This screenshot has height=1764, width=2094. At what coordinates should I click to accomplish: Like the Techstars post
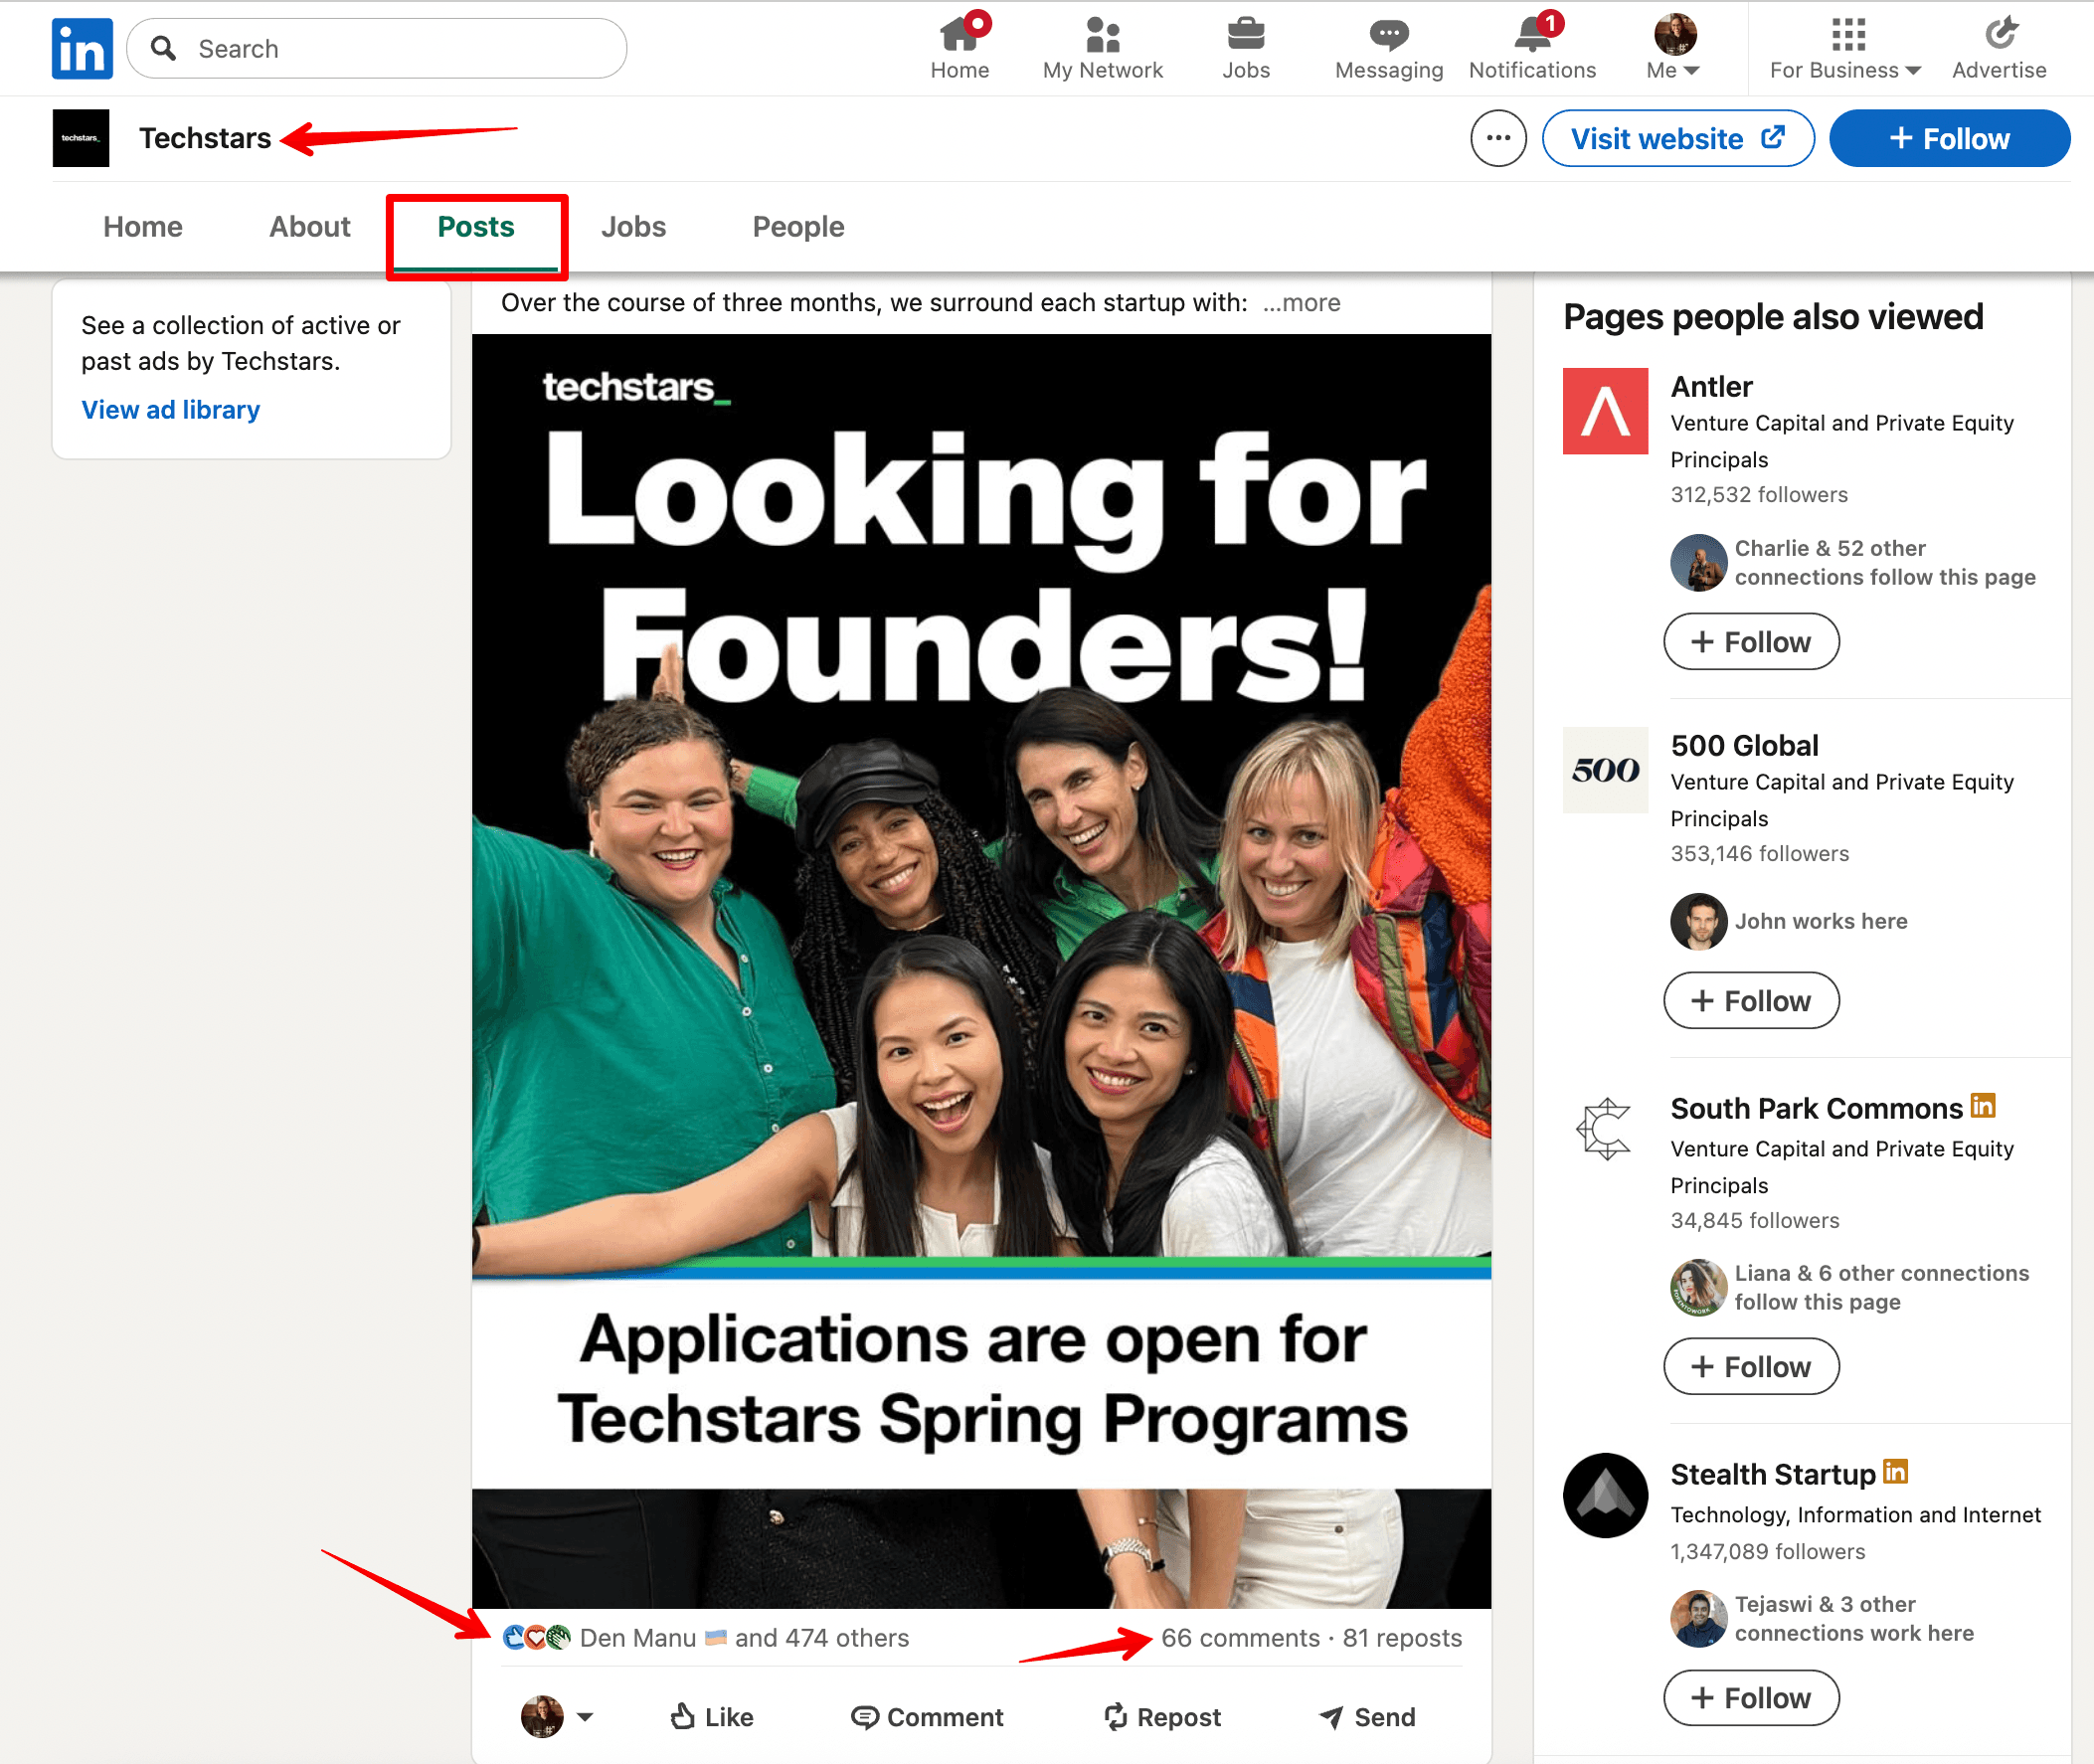point(710,1717)
